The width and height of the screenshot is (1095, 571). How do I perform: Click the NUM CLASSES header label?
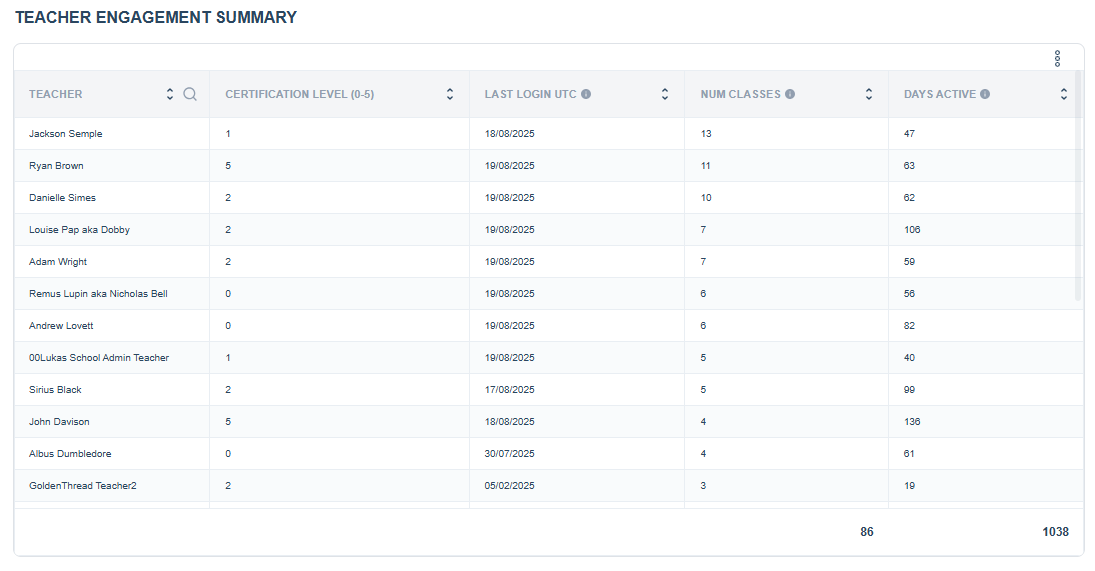point(740,94)
